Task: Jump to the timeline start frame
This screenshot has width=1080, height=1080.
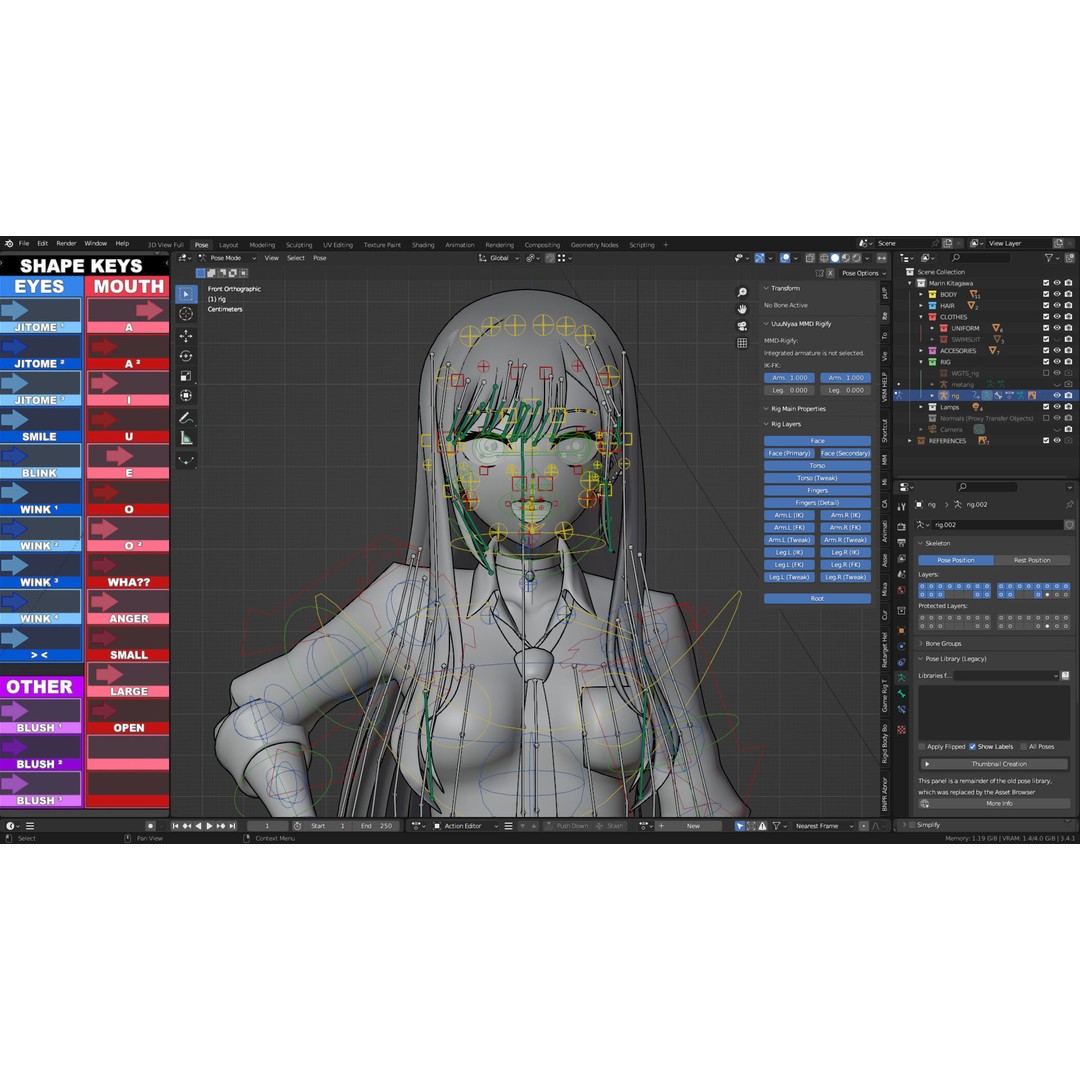Action: tap(176, 826)
